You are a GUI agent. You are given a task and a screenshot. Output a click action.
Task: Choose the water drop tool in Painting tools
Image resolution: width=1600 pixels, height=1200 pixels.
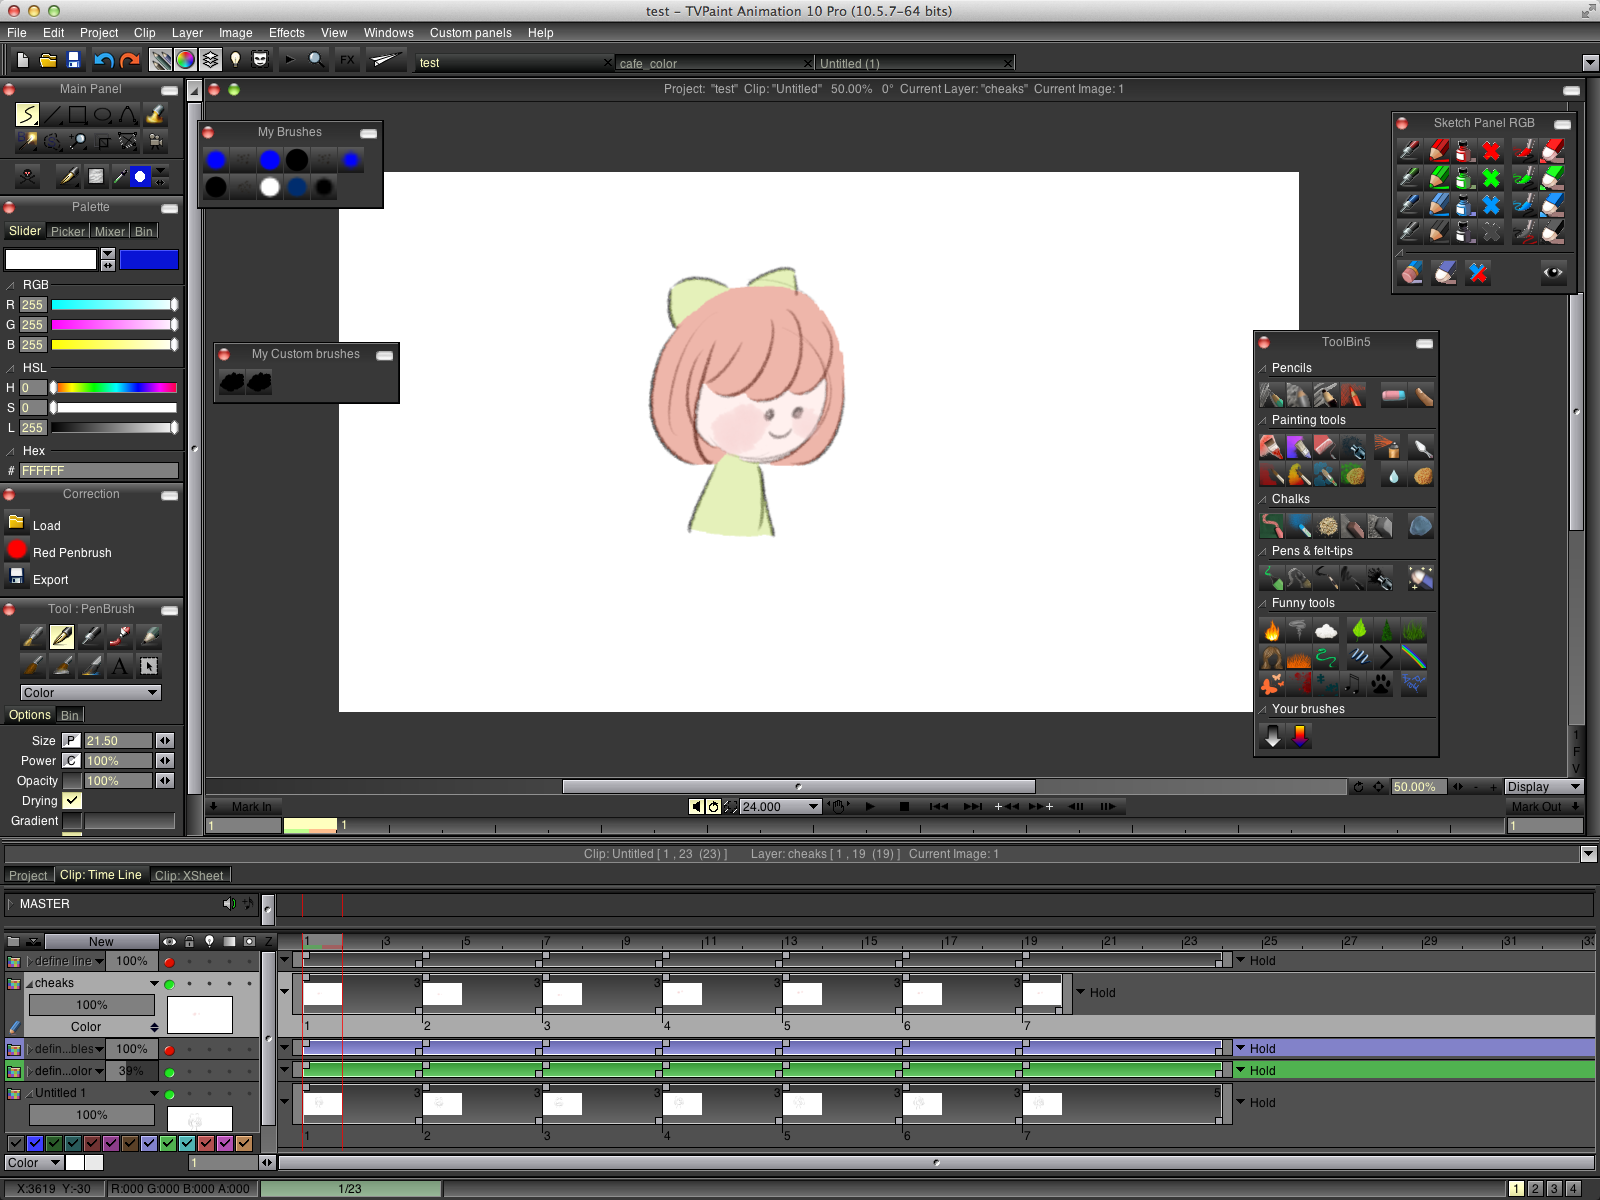pyautogui.click(x=1392, y=476)
